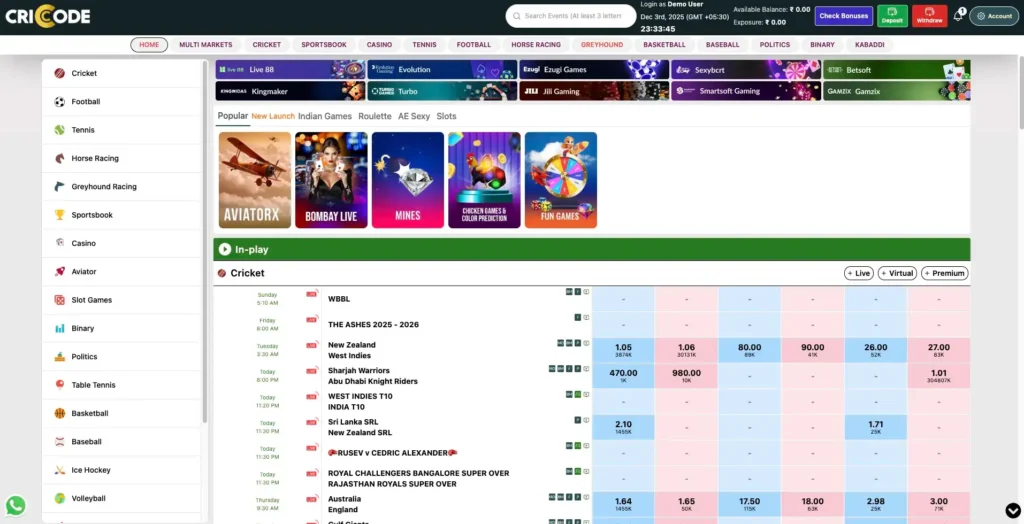Click the Slot Games sidebar icon

click(60, 300)
